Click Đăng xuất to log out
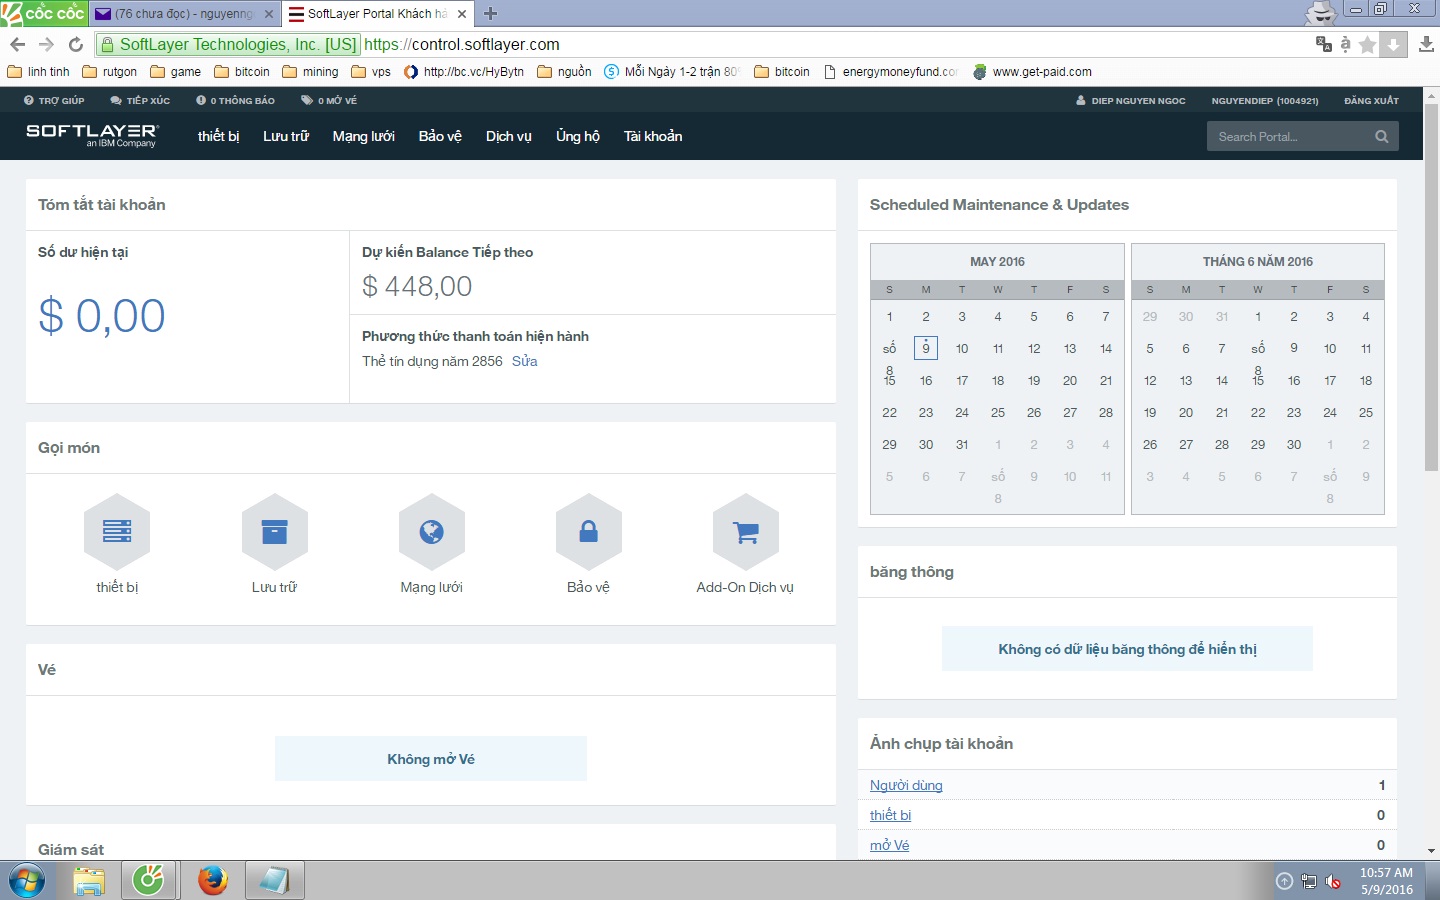 click(x=1371, y=101)
